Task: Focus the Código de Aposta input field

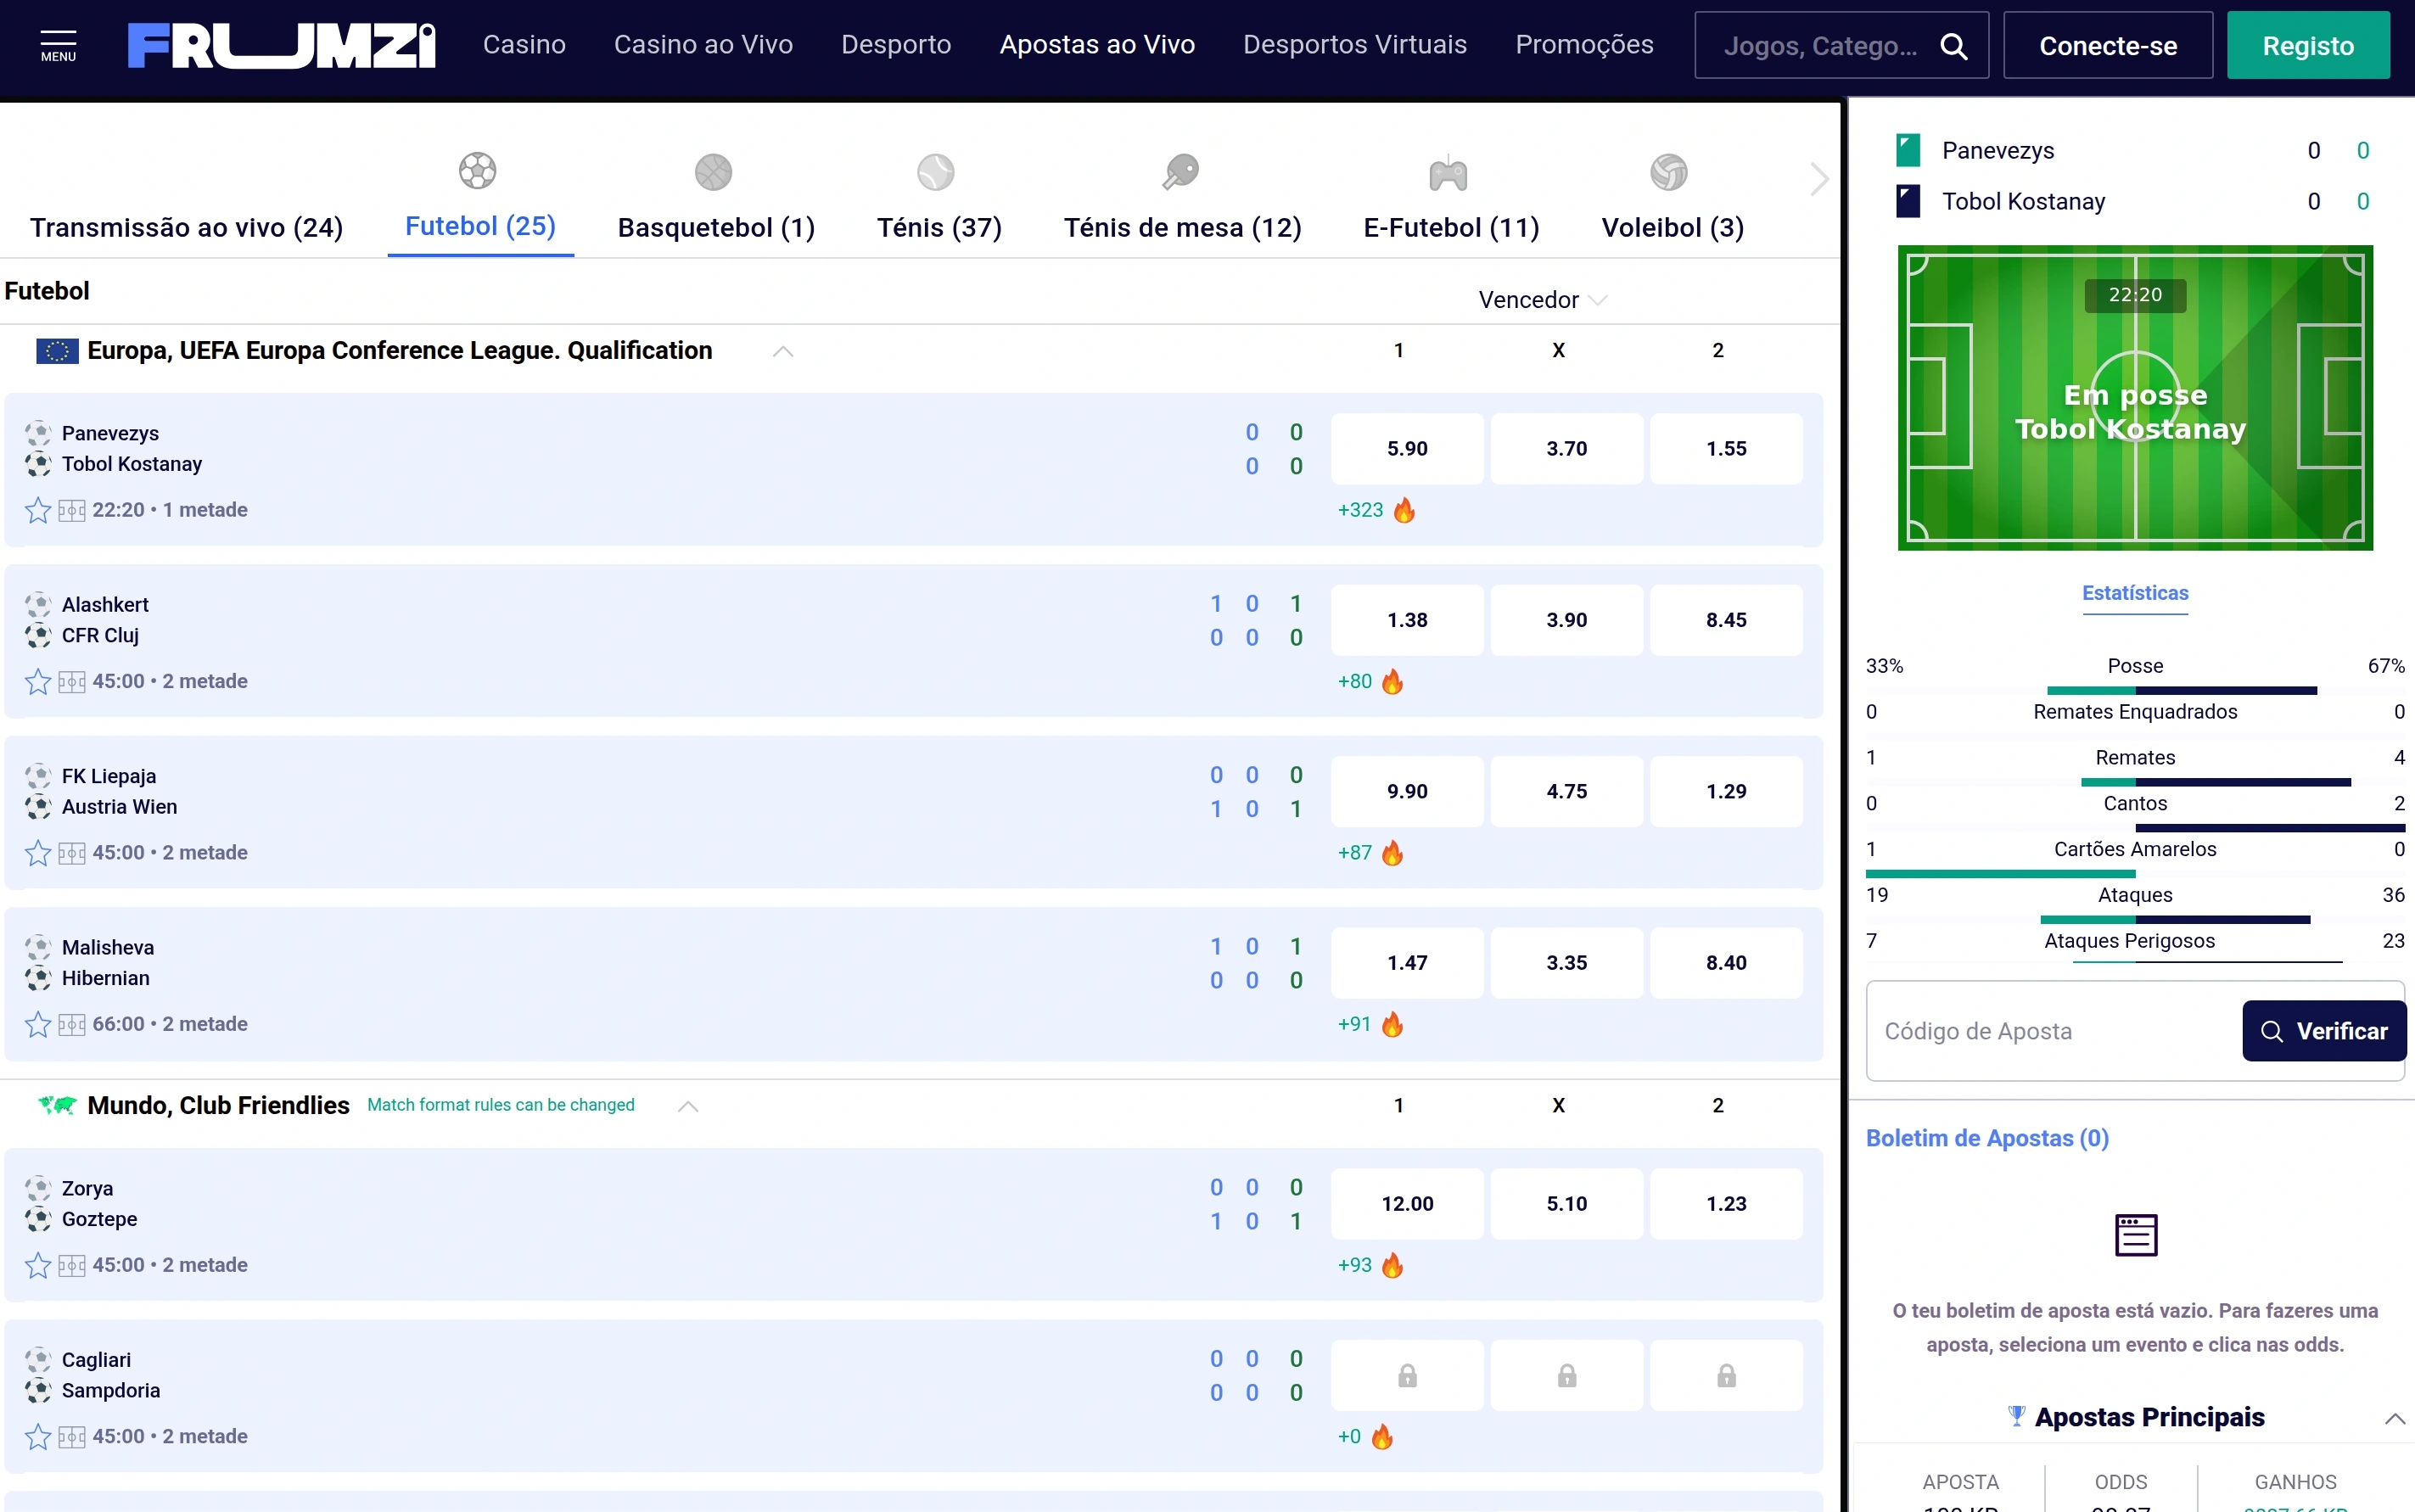Action: pyautogui.click(x=2054, y=1031)
